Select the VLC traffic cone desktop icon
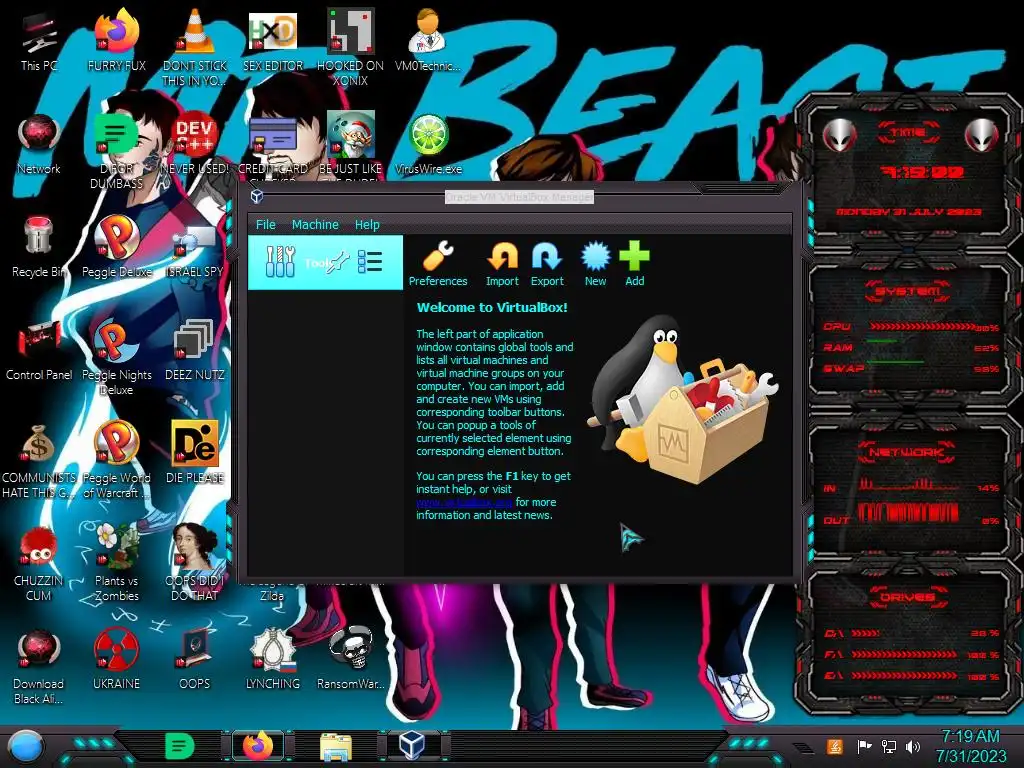 pyautogui.click(x=195, y=47)
